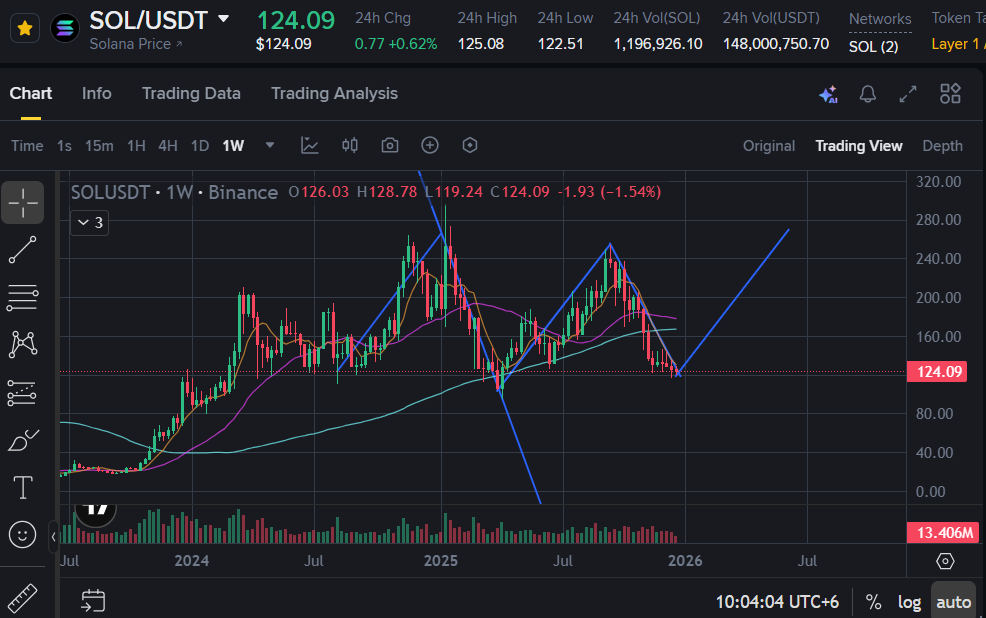Select the 1W interval

click(233, 146)
